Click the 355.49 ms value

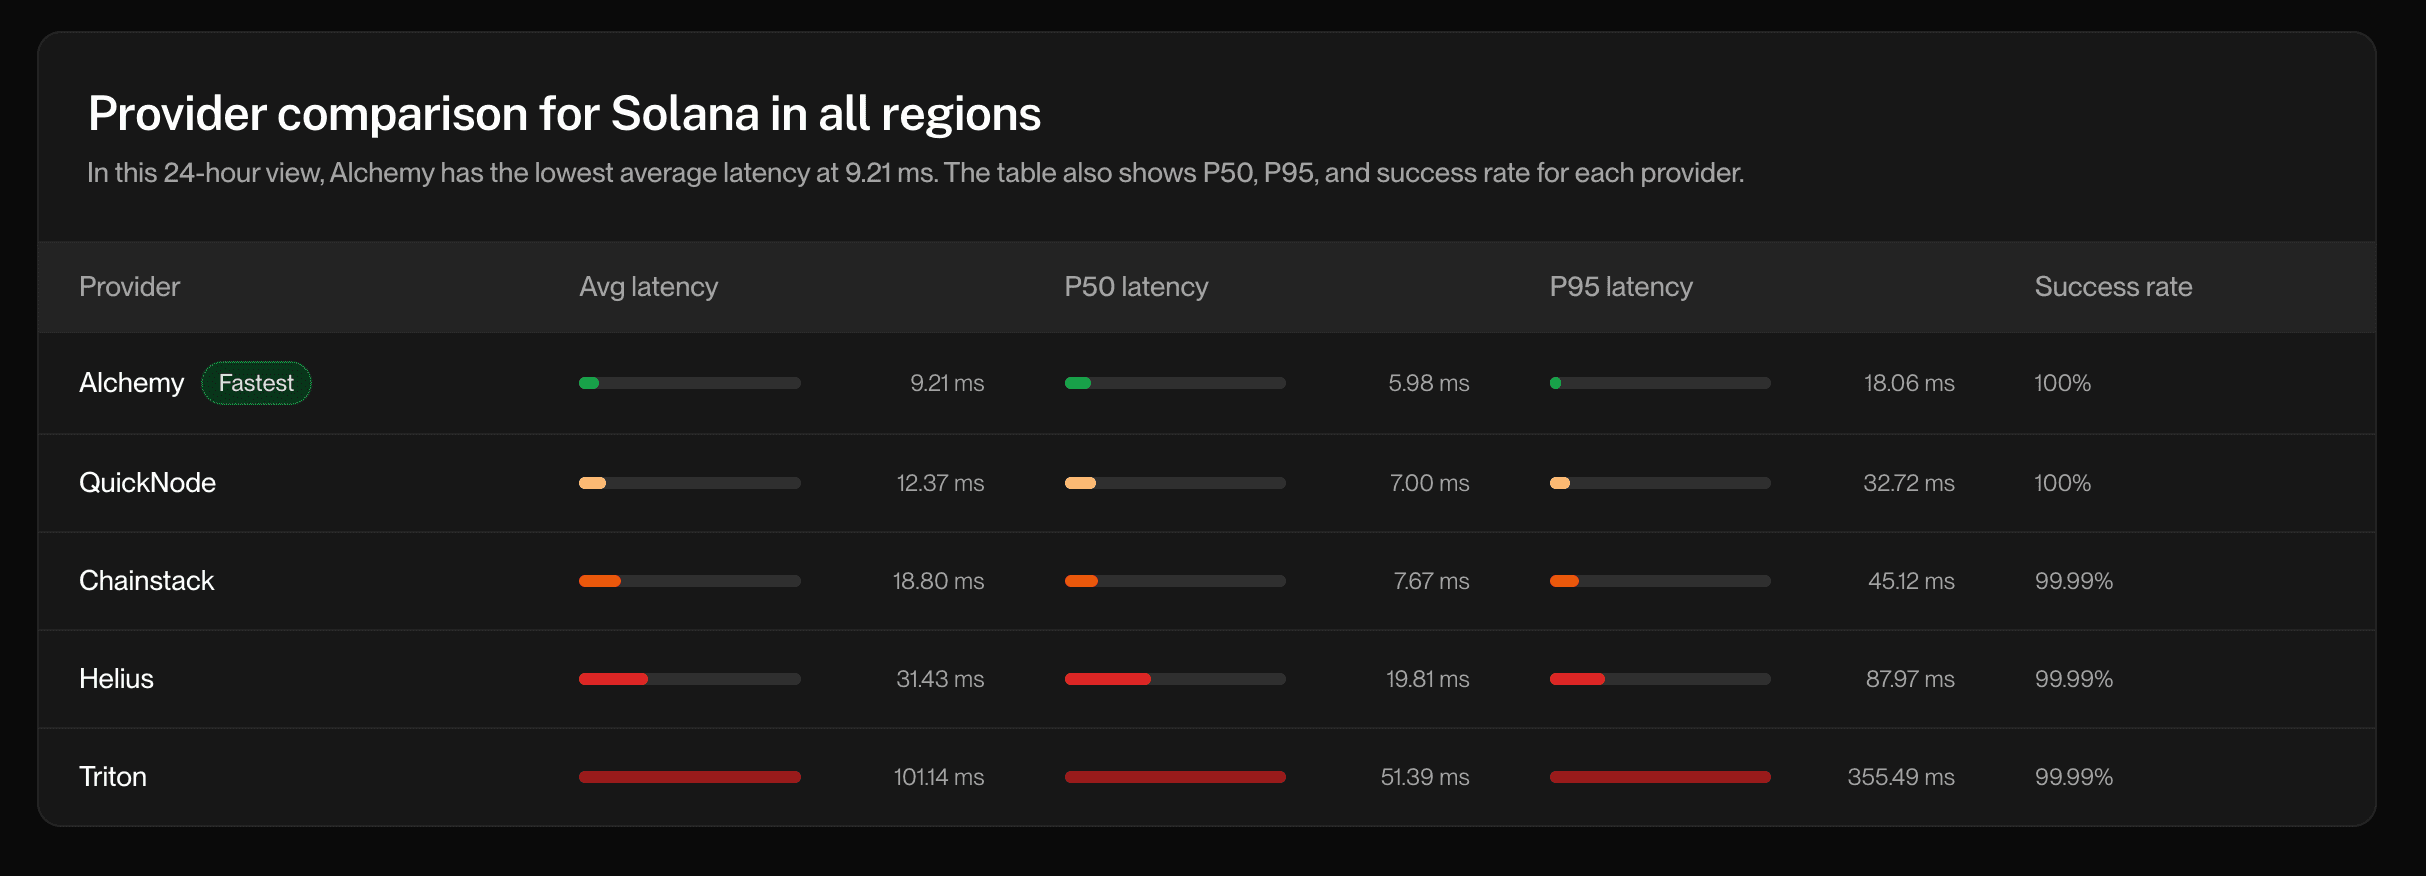tap(1901, 777)
